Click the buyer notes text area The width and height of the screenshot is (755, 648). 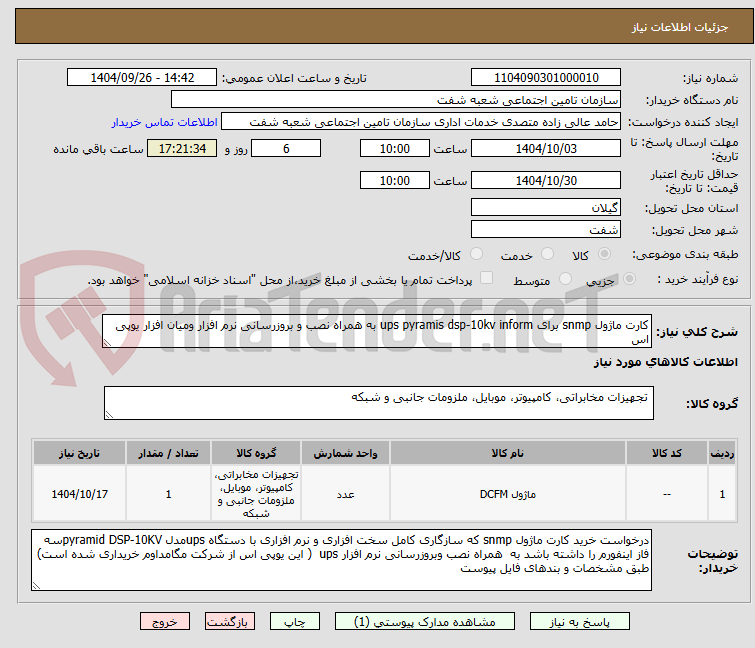(x=341, y=560)
